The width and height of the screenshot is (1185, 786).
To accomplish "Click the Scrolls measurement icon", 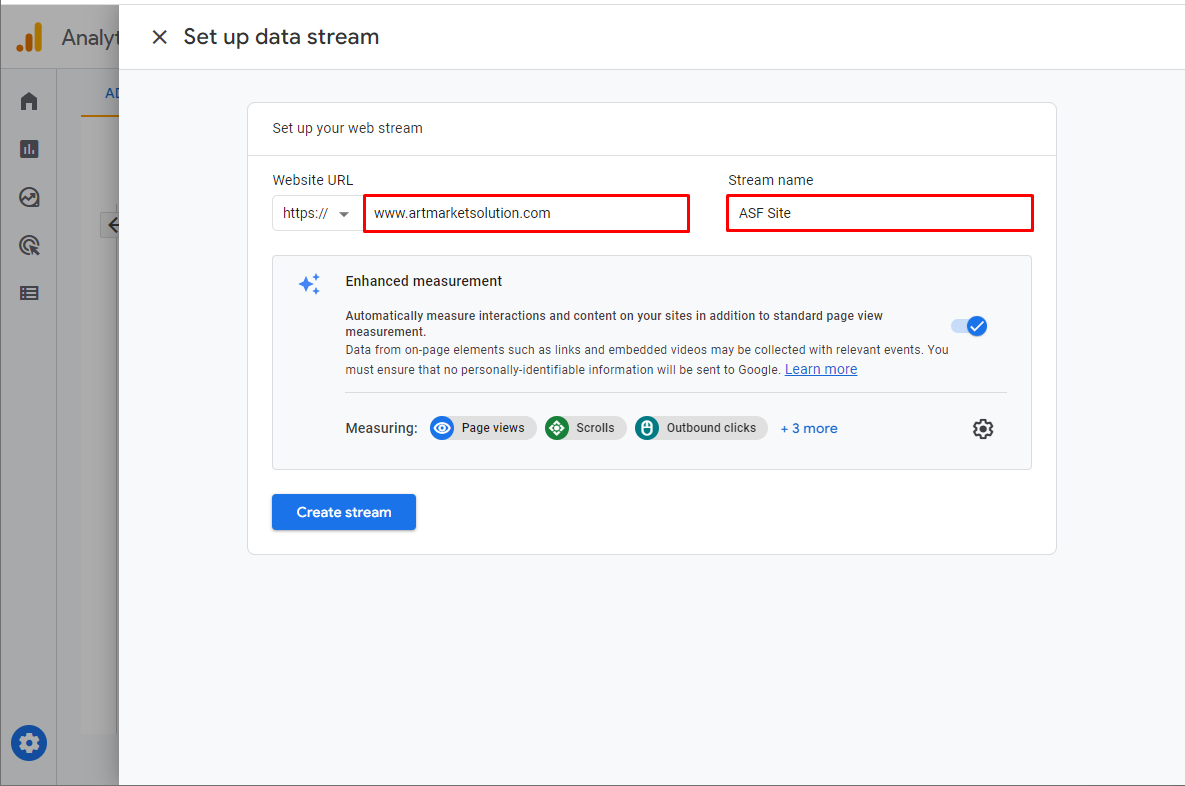I will (x=557, y=428).
